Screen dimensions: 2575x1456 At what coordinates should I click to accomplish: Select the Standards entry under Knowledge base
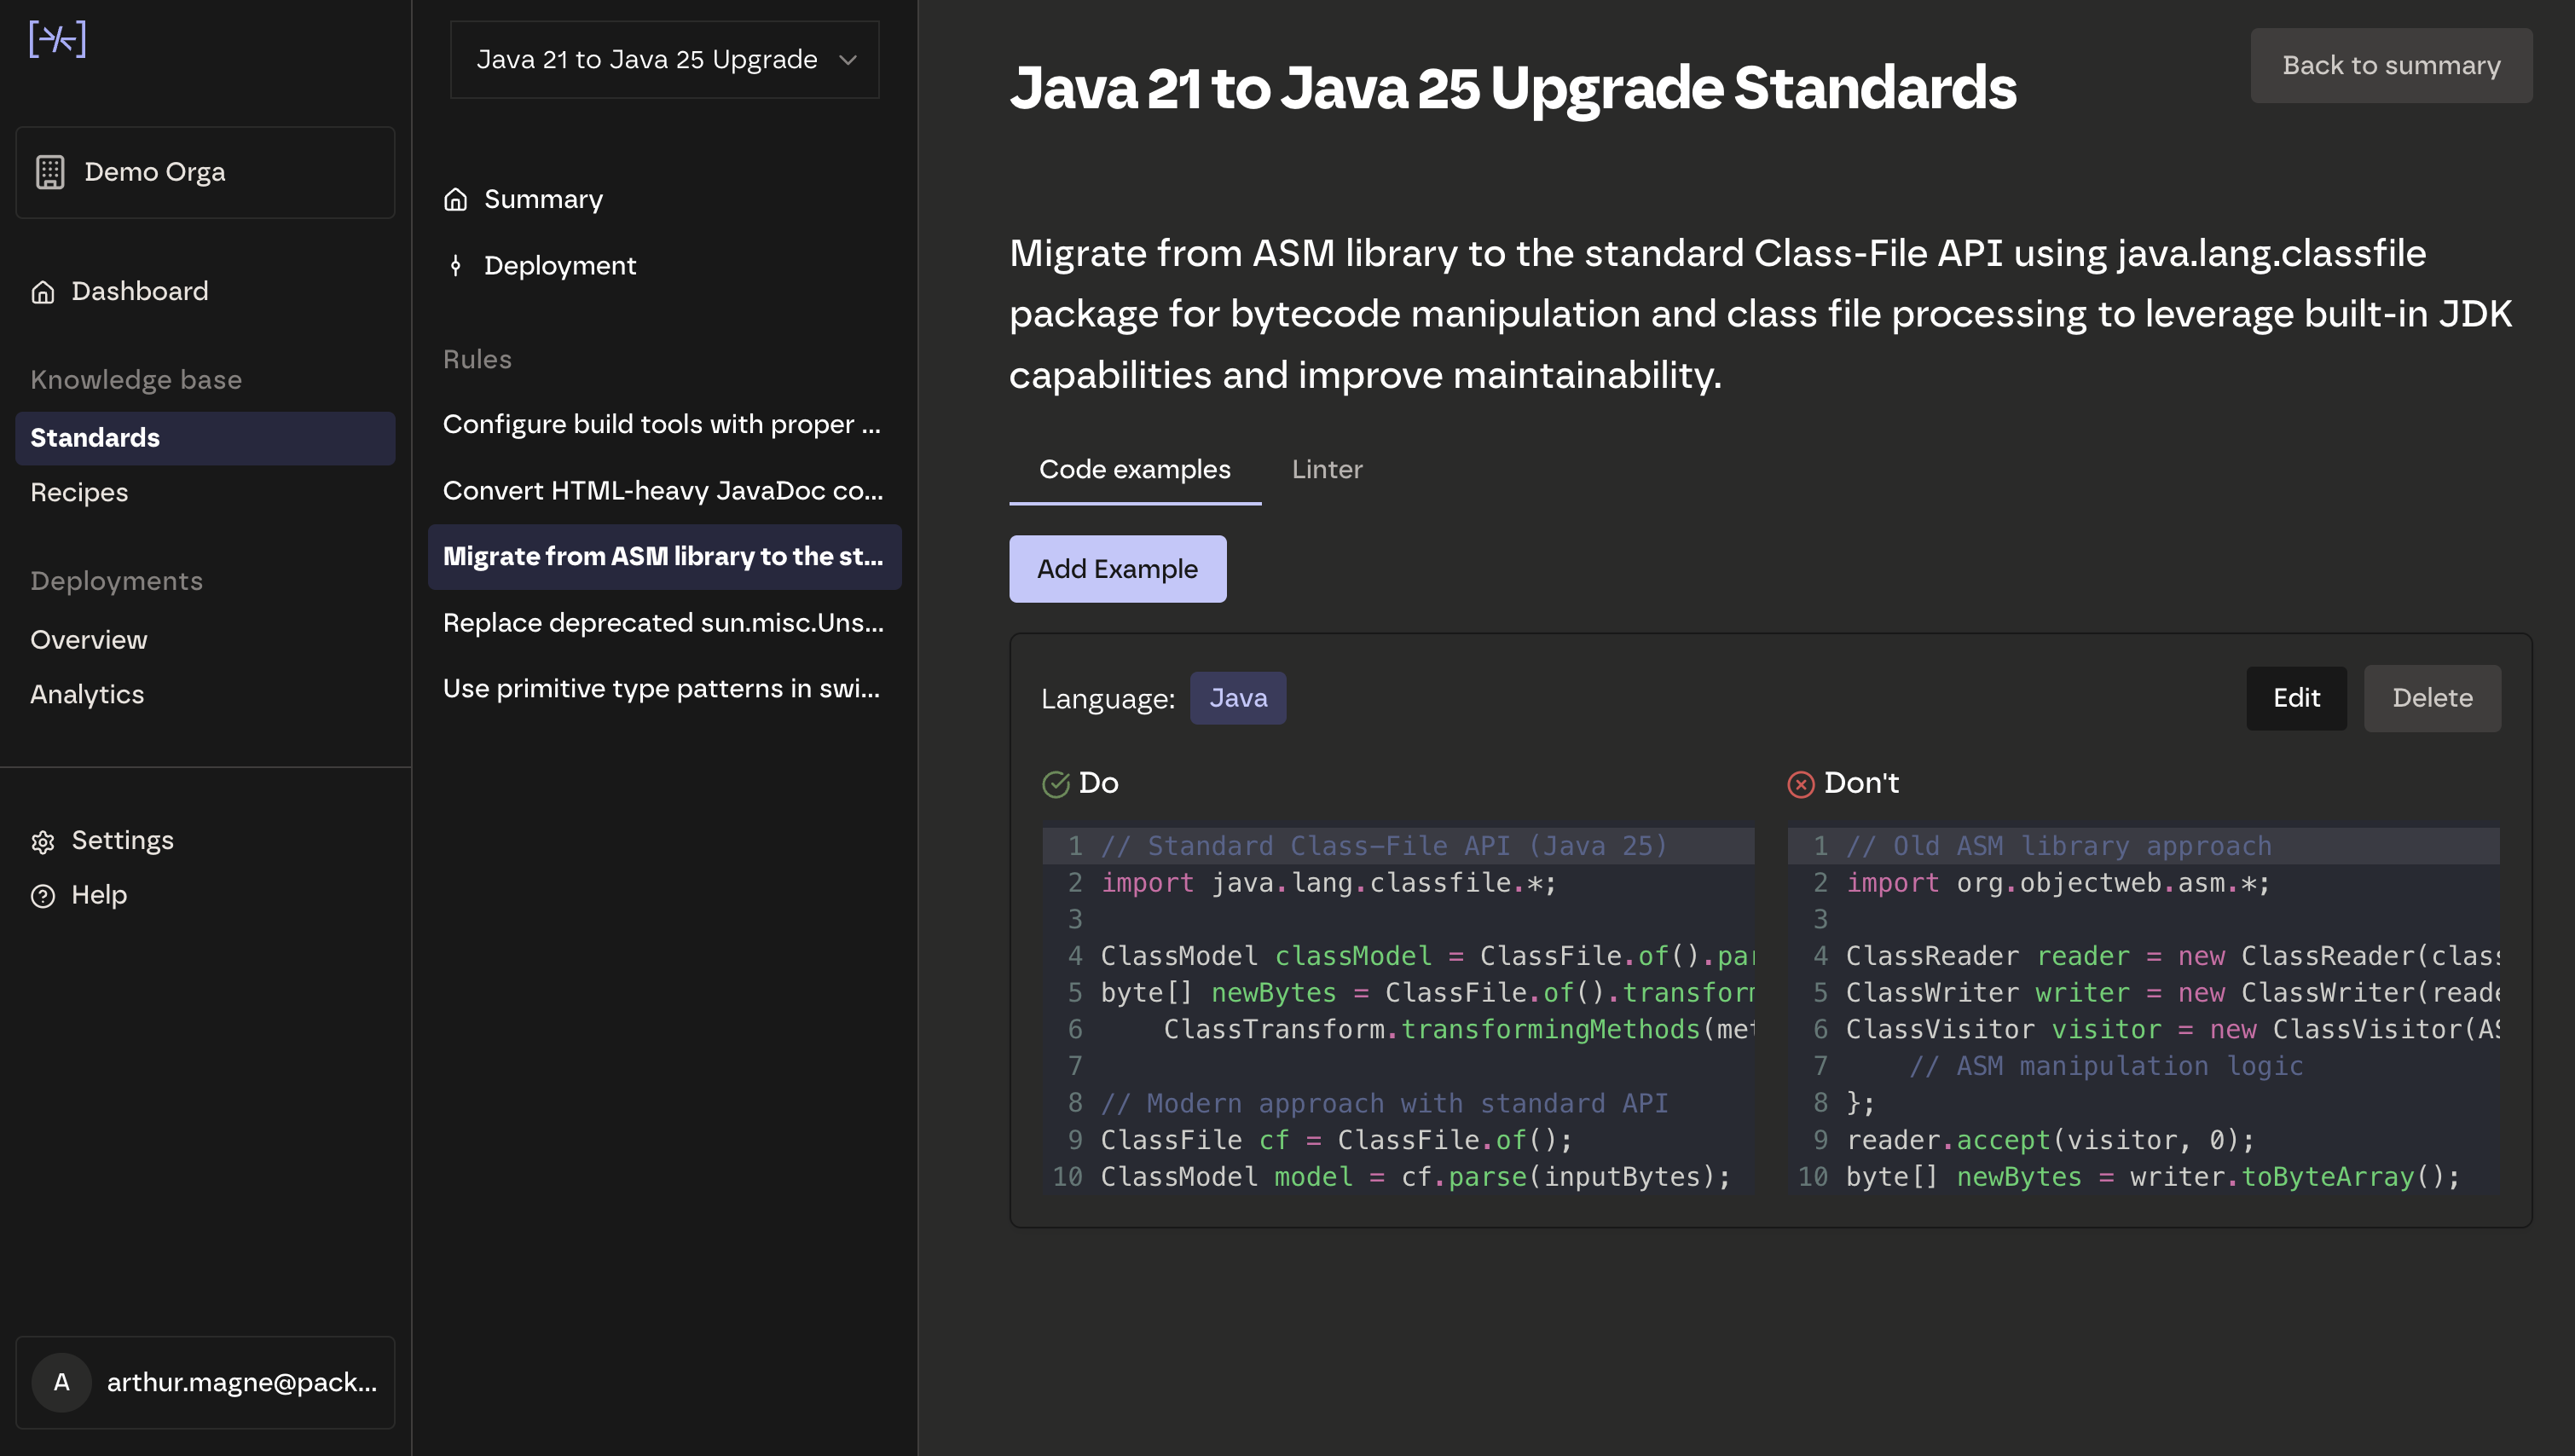[94, 437]
